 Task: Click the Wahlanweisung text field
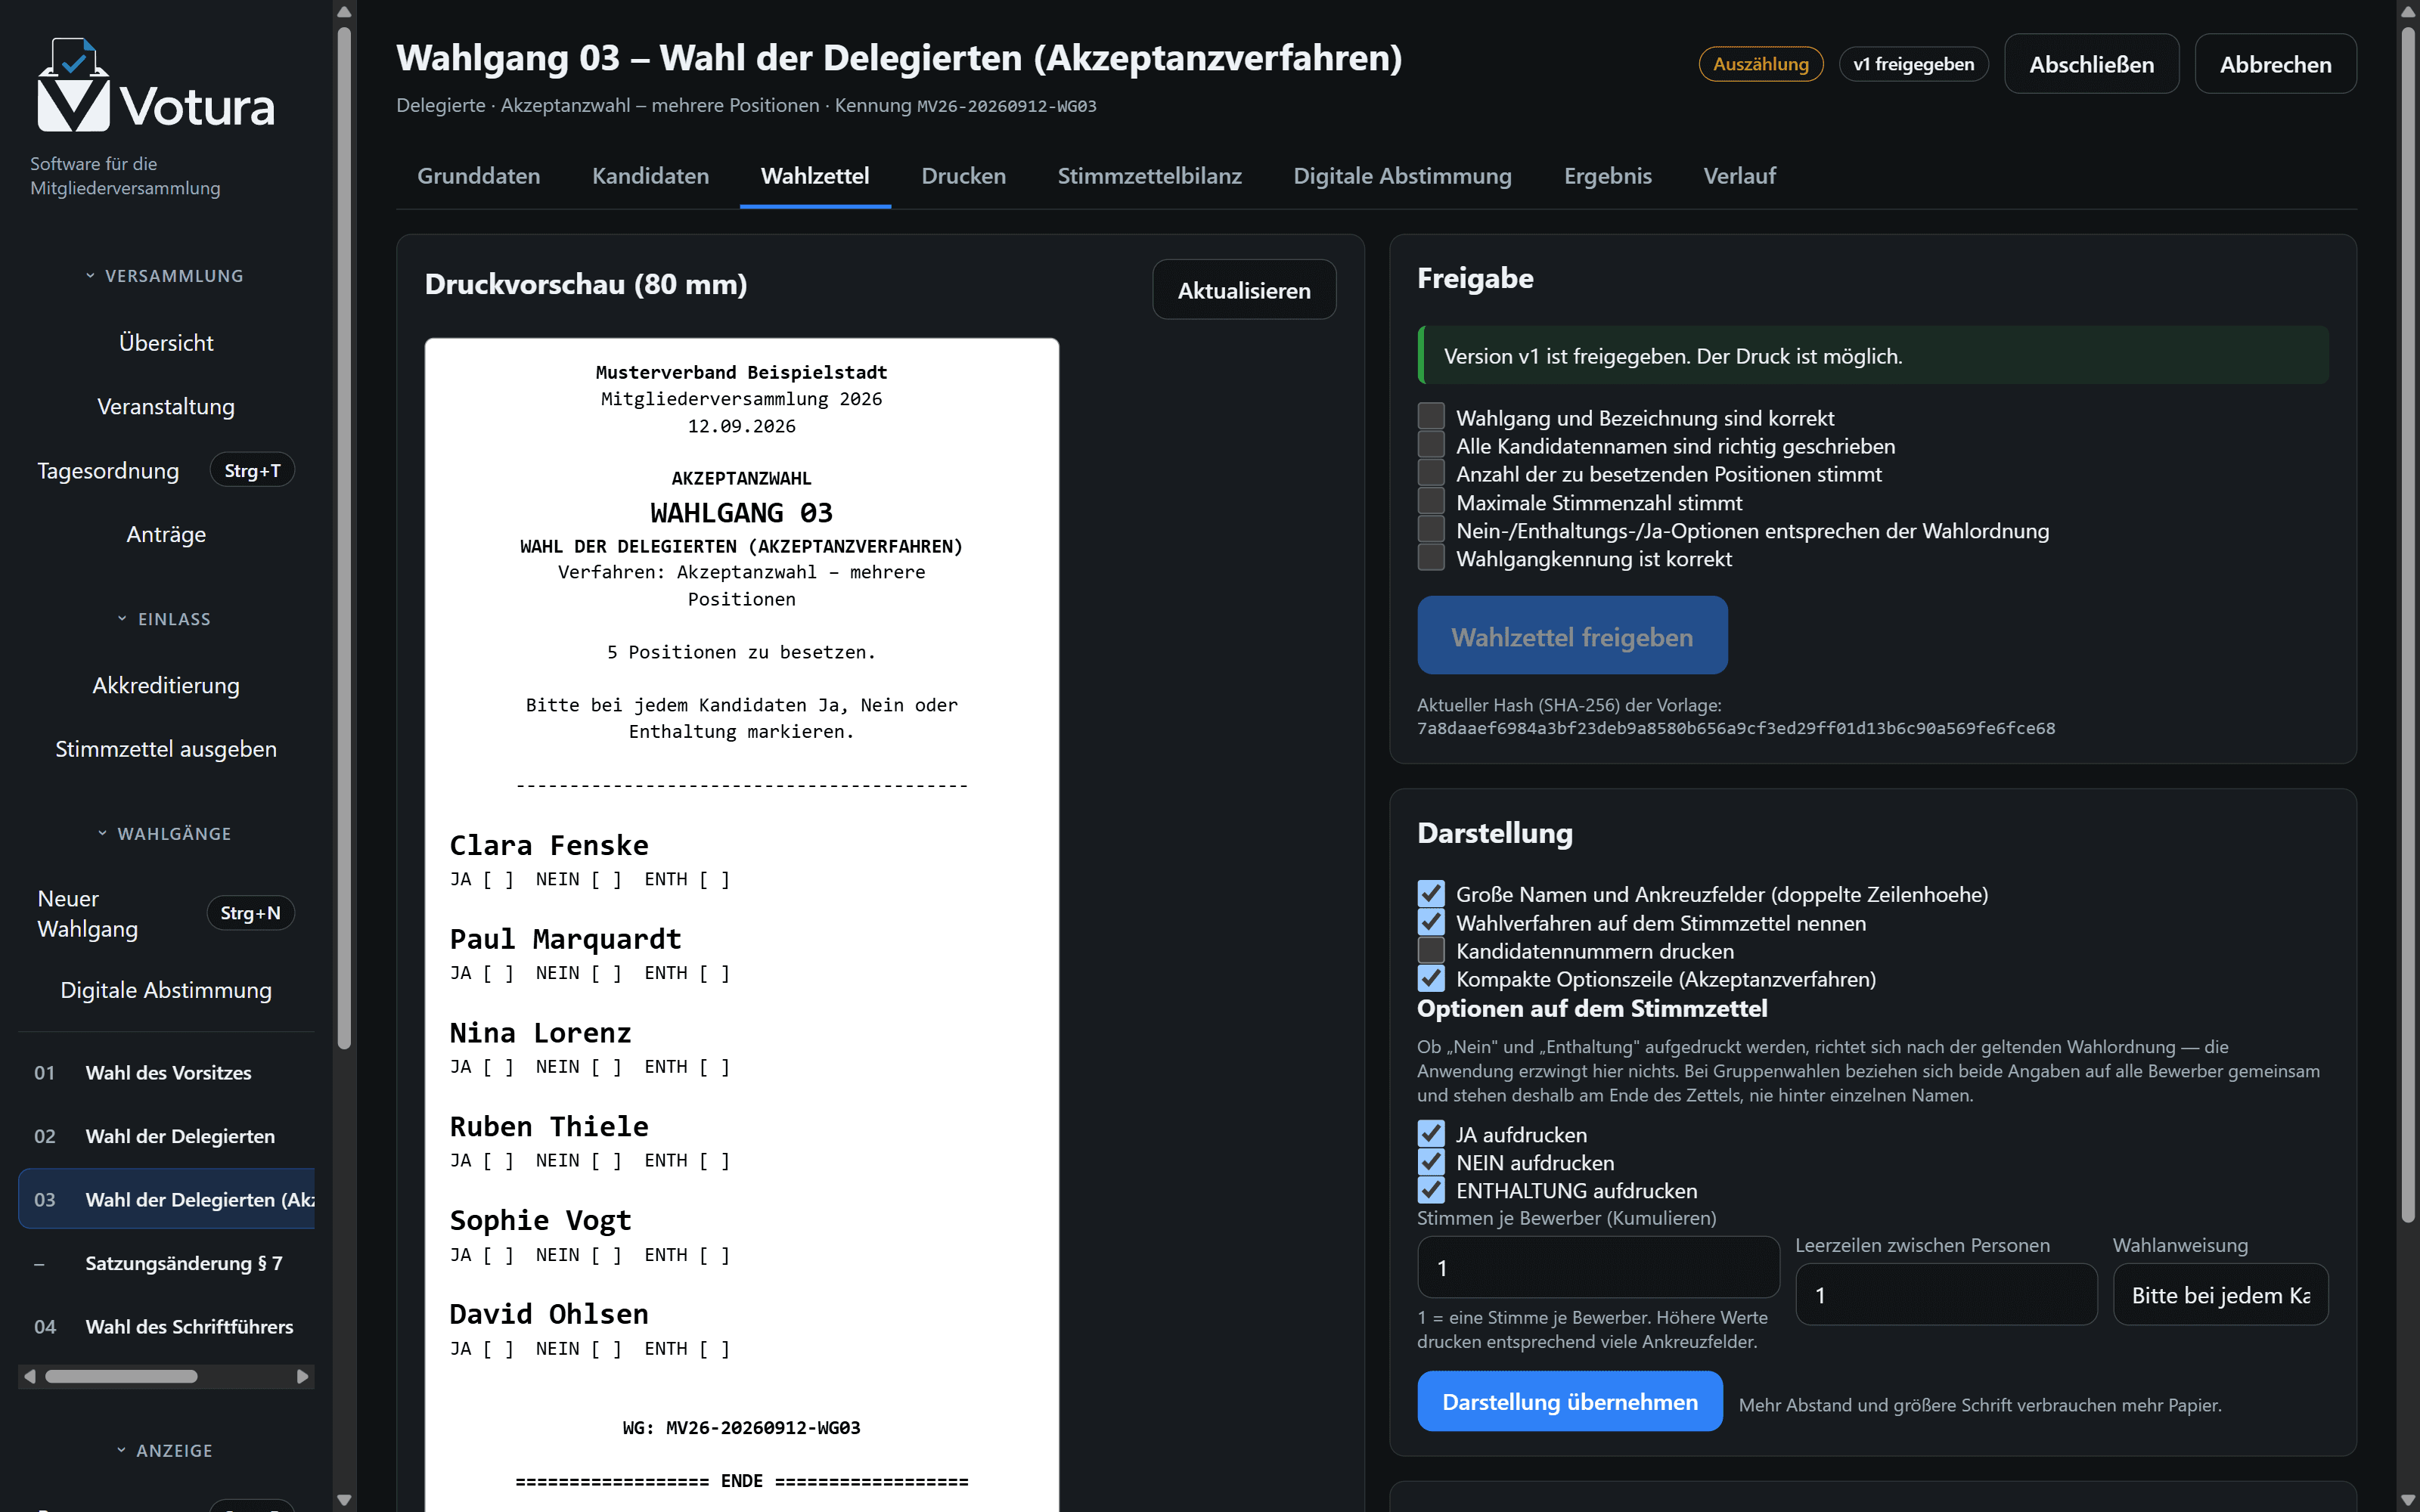pos(2220,1294)
